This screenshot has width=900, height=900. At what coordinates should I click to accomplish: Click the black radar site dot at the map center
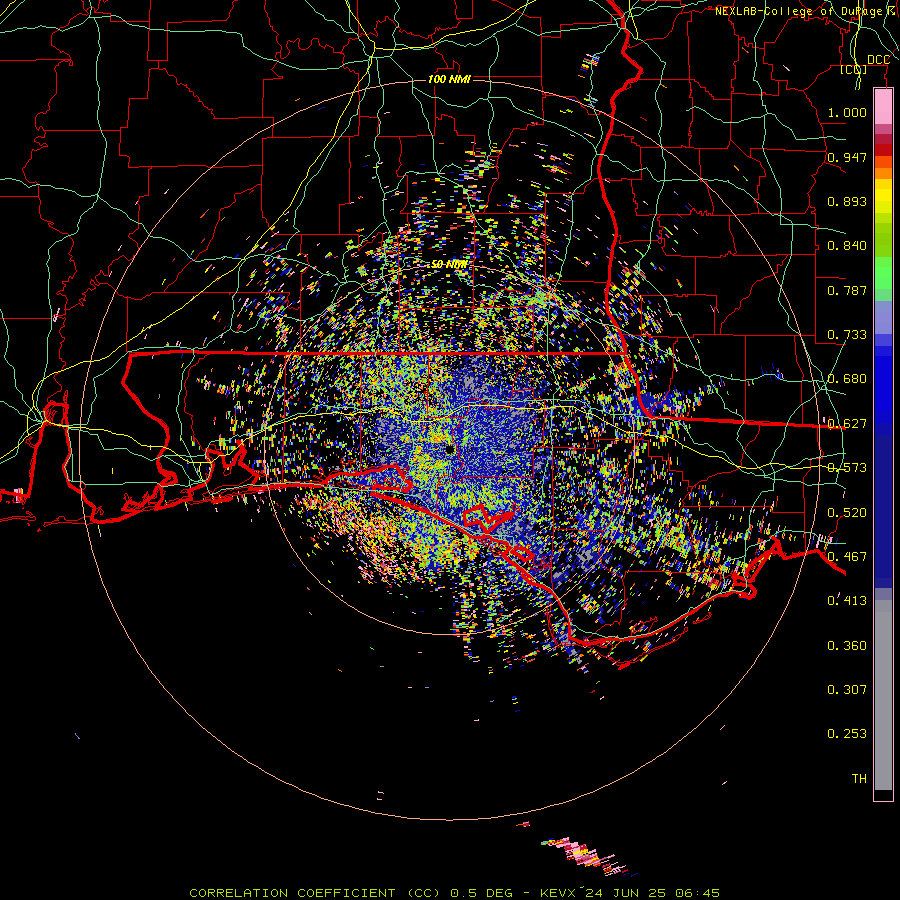450,449
